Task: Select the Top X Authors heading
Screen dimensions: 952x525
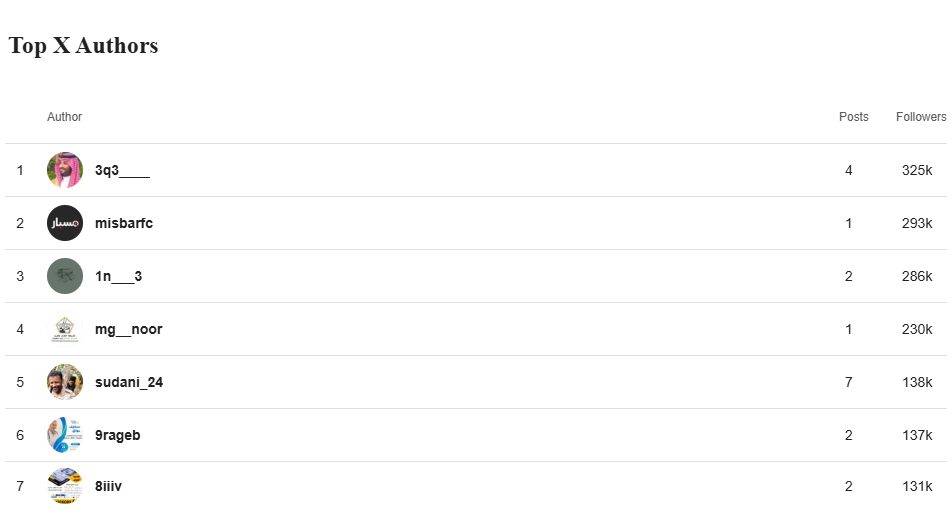Action: (83, 46)
